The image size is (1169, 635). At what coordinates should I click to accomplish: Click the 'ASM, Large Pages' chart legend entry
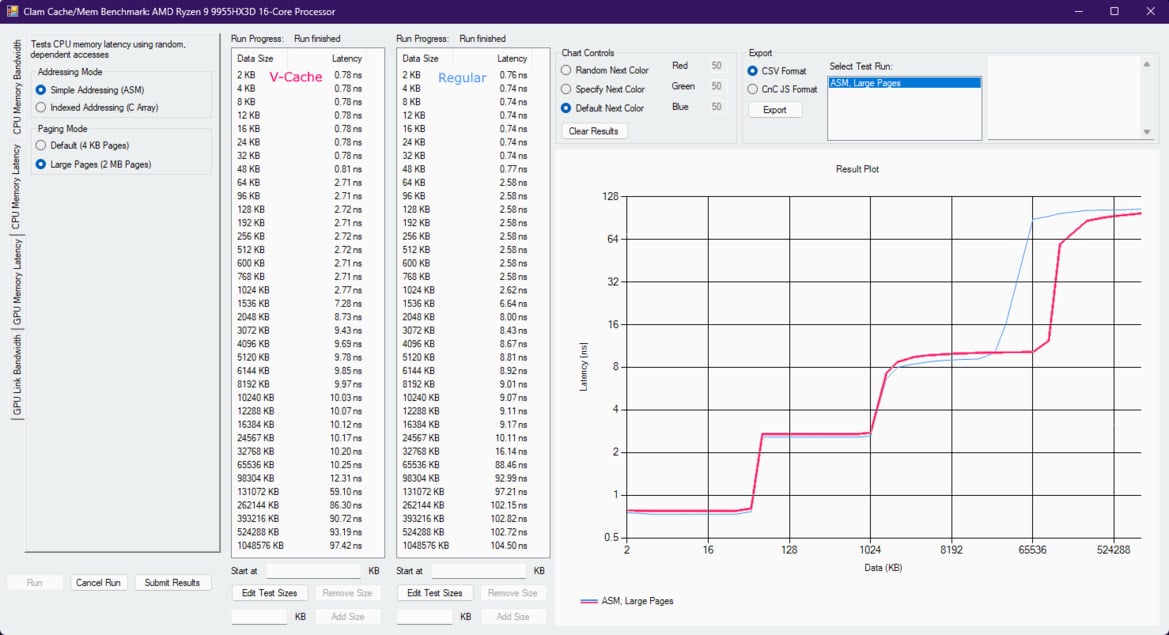pos(627,601)
